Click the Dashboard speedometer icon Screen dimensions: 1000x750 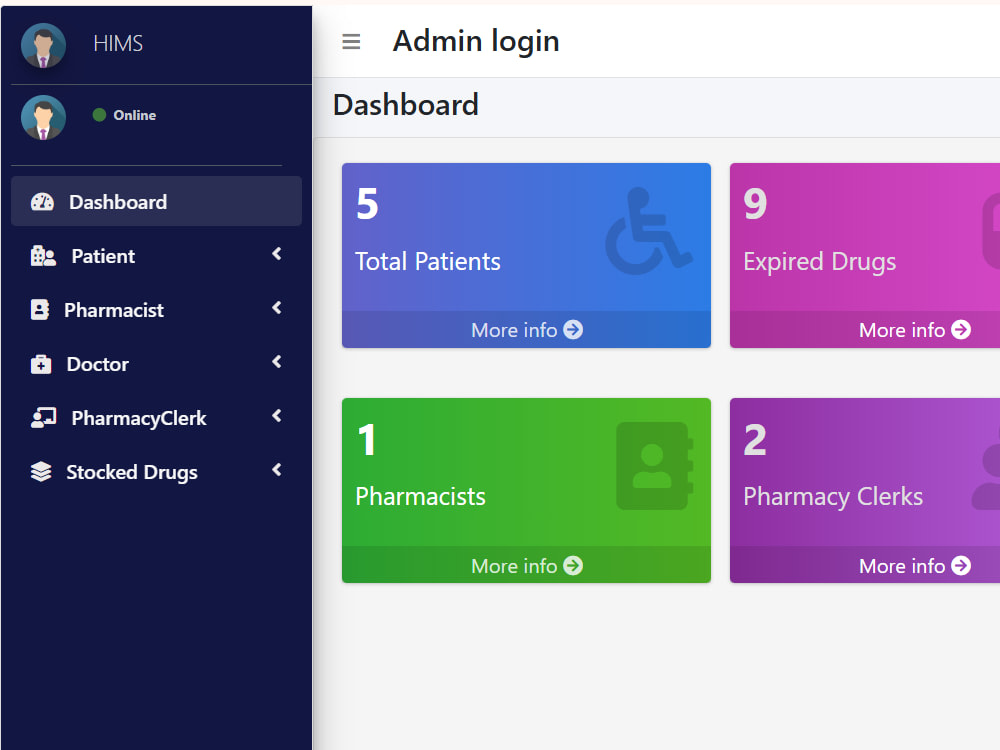click(x=42, y=202)
